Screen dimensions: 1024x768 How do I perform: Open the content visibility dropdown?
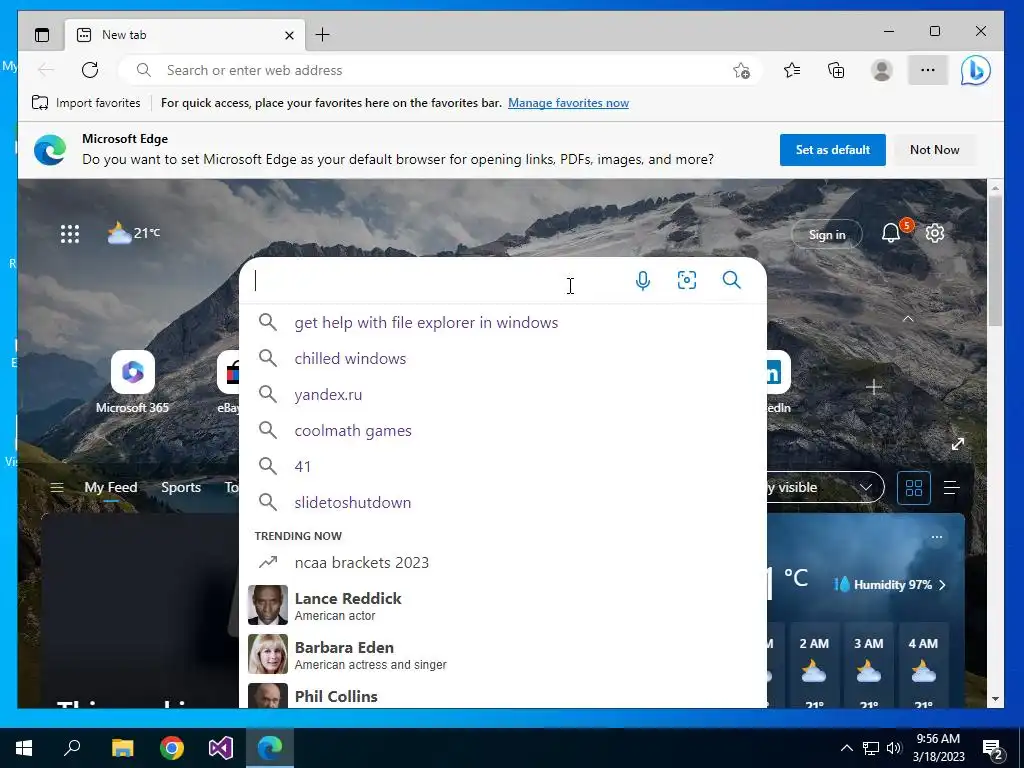click(x=825, y=487)
